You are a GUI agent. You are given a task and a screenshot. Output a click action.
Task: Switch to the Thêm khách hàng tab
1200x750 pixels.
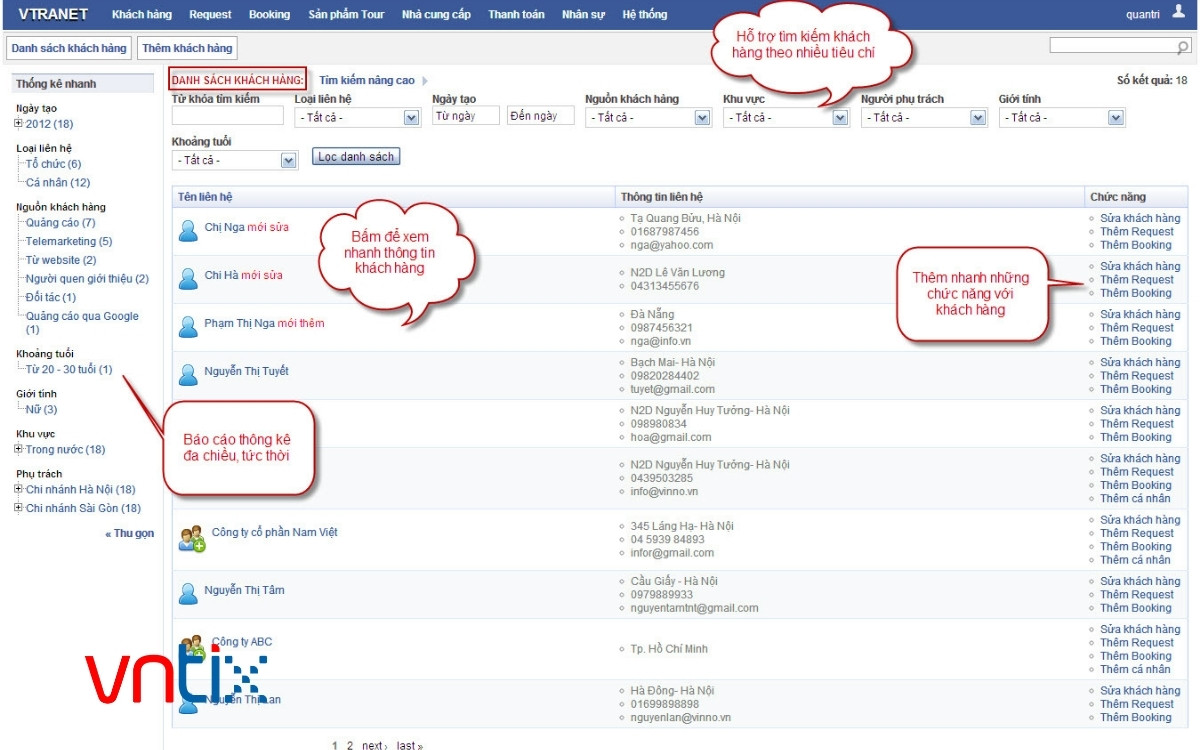coord(186,47)
